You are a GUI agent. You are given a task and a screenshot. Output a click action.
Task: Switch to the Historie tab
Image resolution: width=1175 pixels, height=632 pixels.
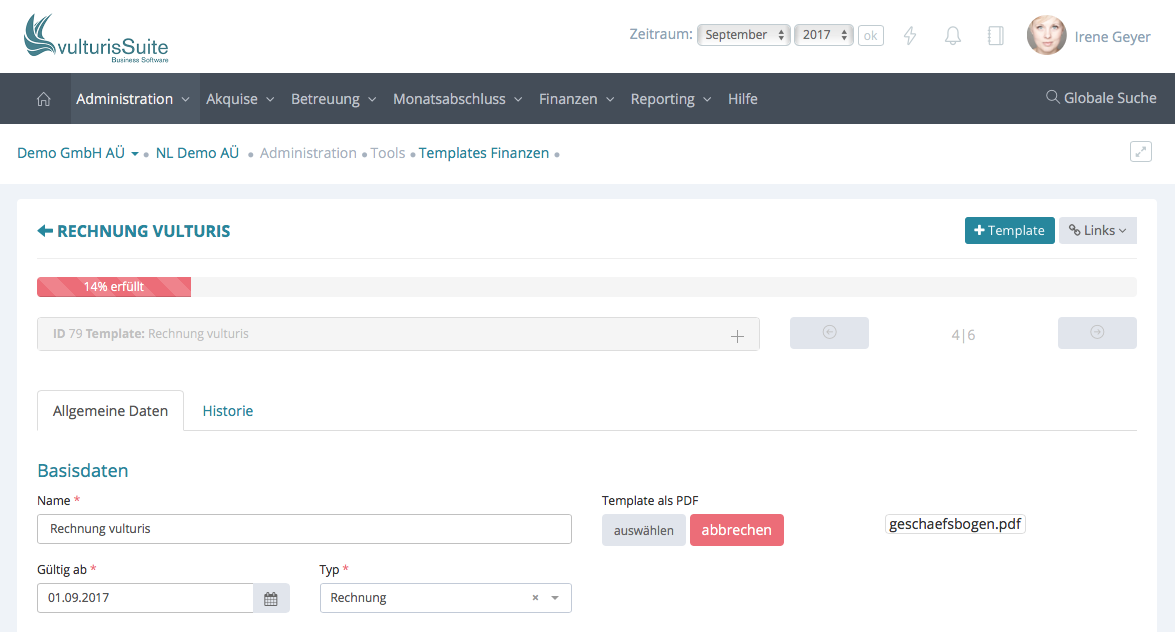[x=227, y=411]
